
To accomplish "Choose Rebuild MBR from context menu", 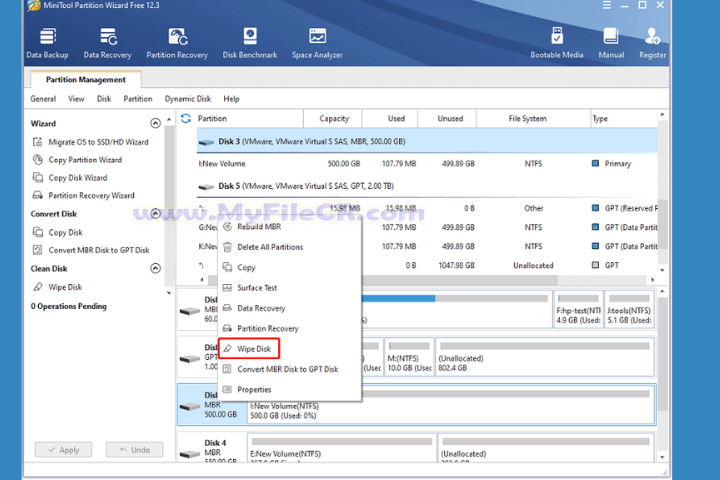I will click(x=289, y=226).
